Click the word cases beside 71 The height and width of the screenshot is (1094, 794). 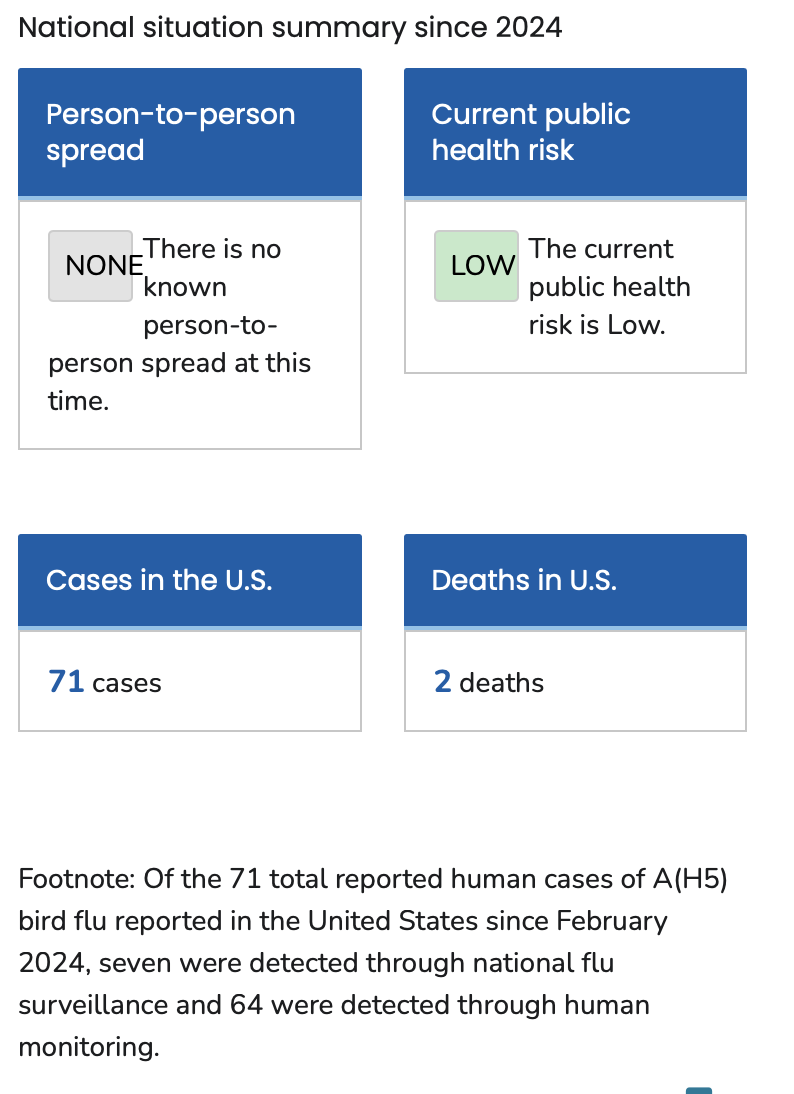click(x=127, y=683)
